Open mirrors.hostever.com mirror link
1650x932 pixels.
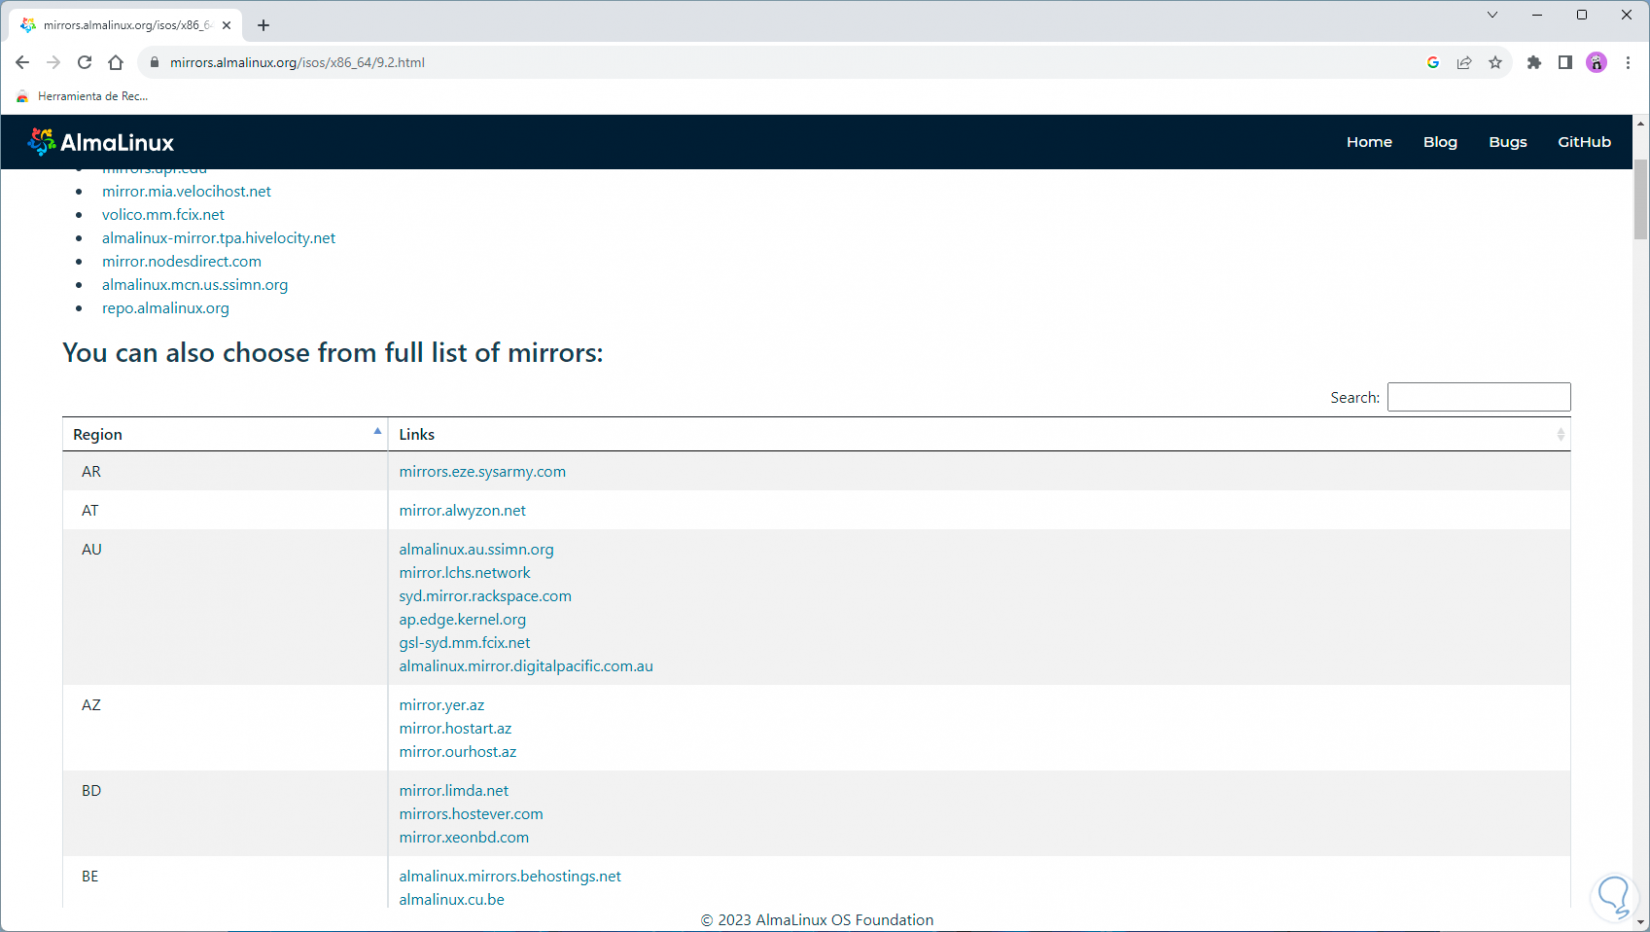(471, 814)
